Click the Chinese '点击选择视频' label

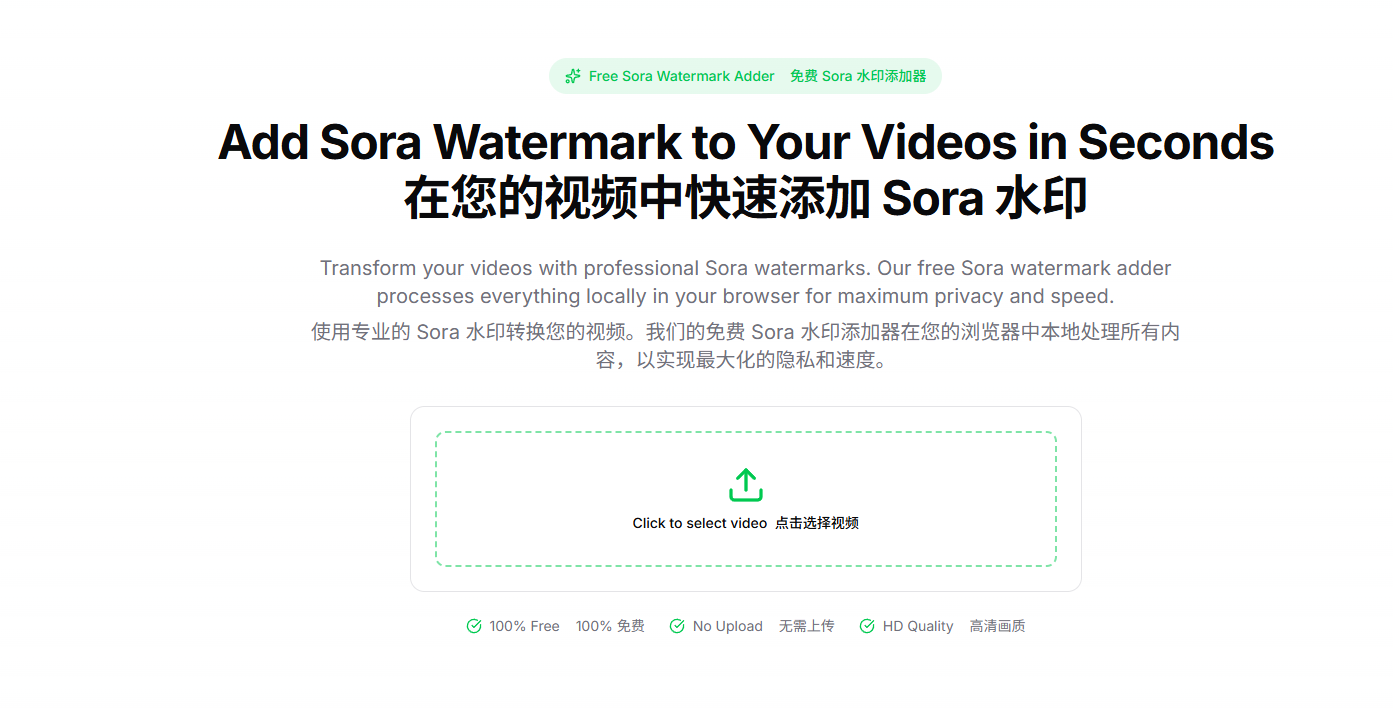click(x=817, y=523)
